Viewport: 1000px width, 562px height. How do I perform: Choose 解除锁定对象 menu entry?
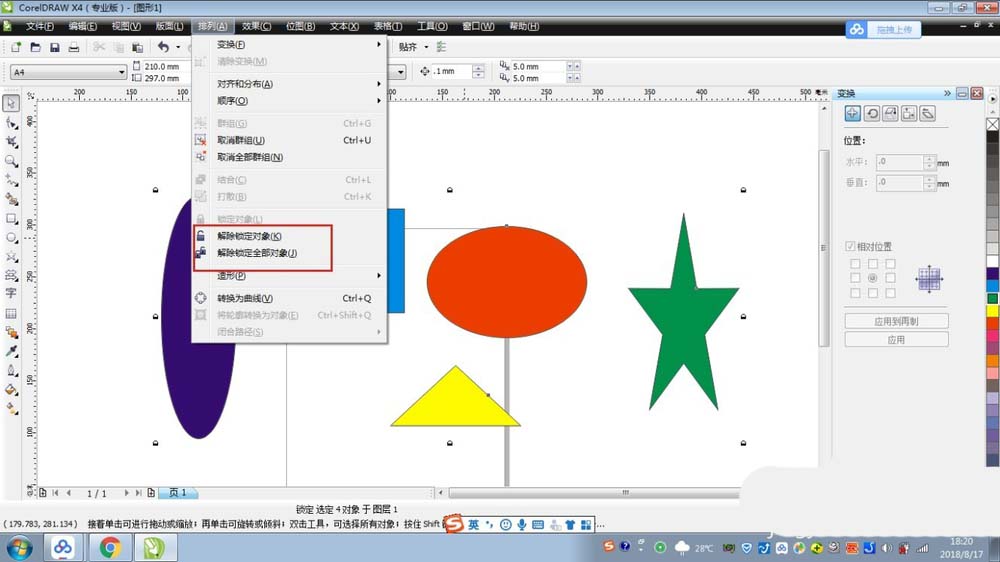(289, 236)
